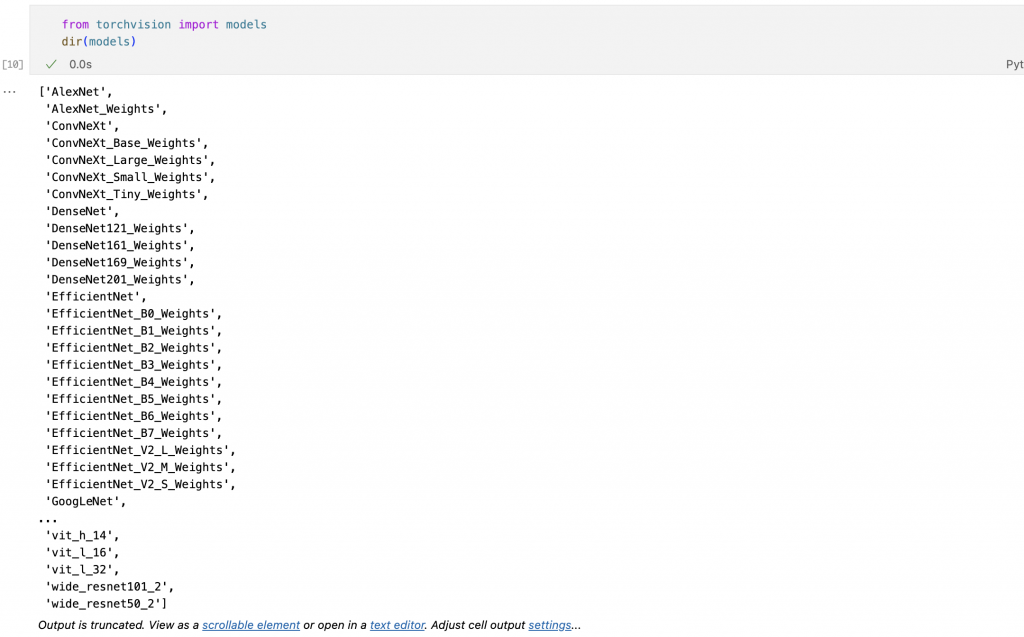The width and height of the screenshot is (1024, 637).
Task: Click the 'GoogLeNet' output line
Action: pos(86,501)
